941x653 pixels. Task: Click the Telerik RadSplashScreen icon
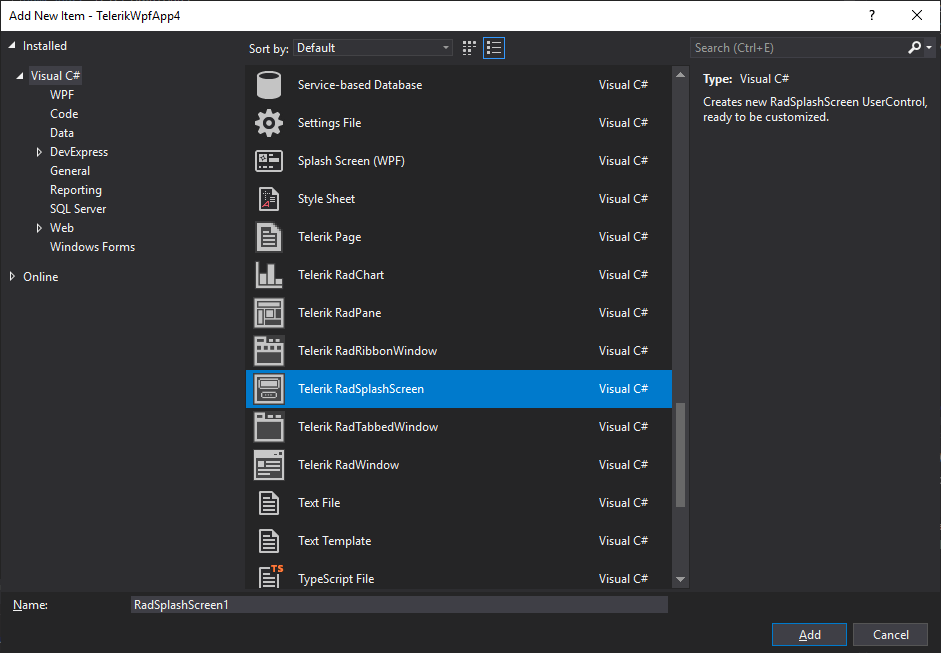(268, 388)
